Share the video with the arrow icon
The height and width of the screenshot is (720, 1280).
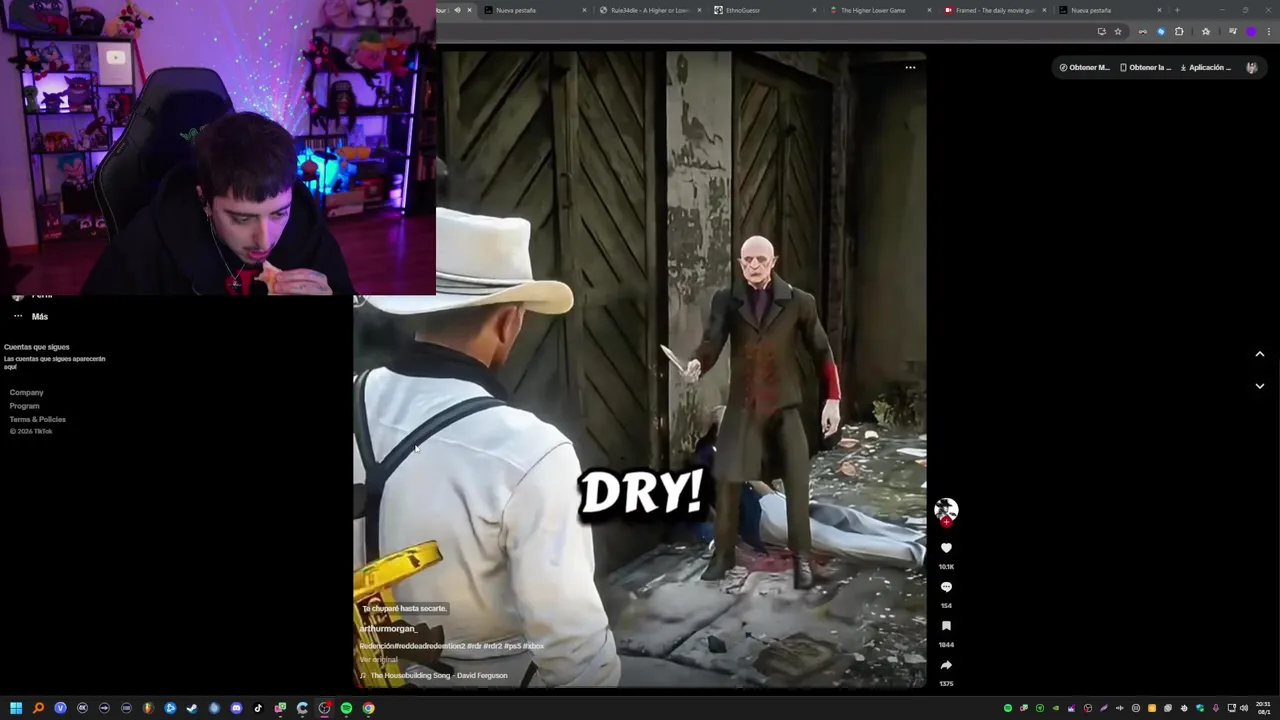(946, 665)
